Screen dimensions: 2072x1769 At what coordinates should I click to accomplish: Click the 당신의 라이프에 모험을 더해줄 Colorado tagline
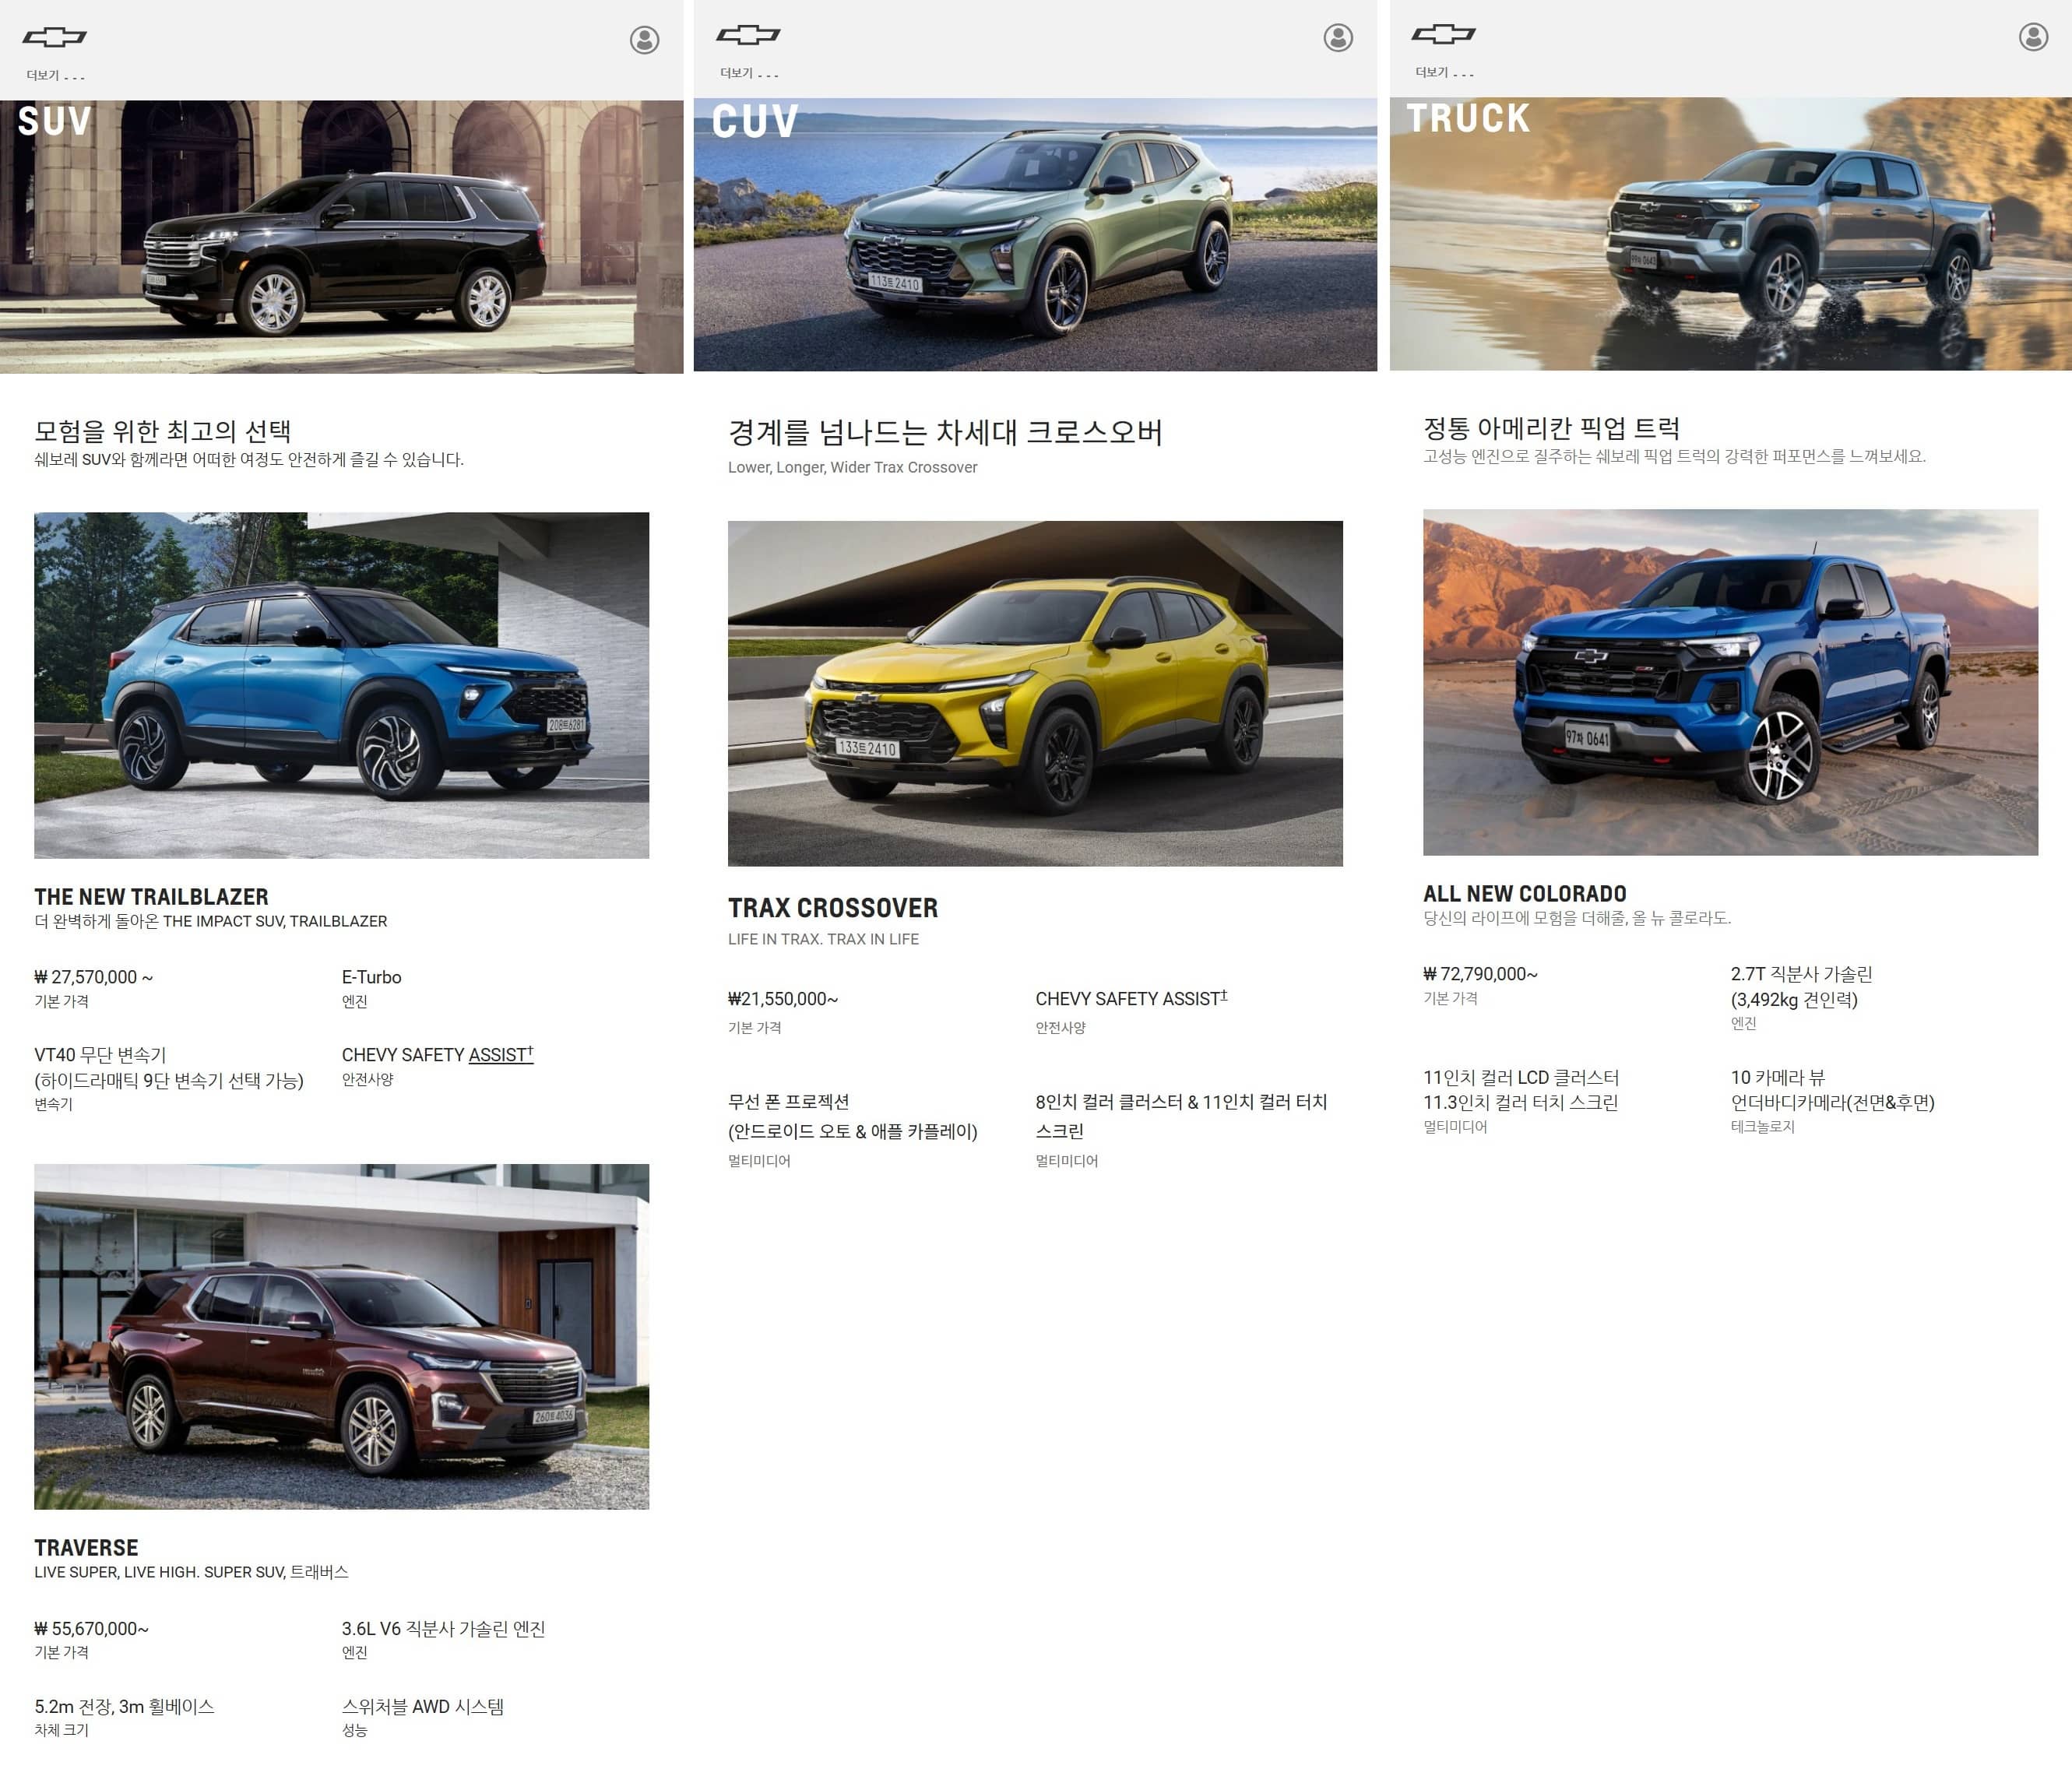click(x=1577, y=918)
